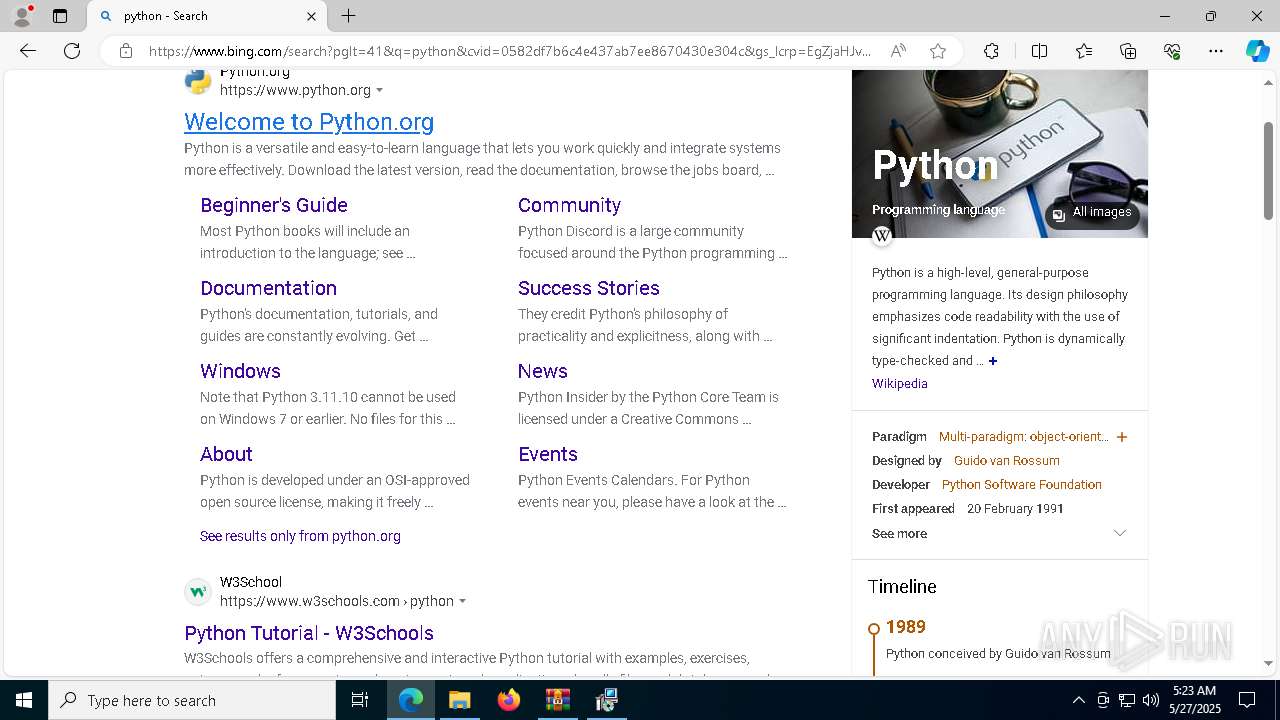This screenshot has height=720, width=1280.
Task: Click the 1989 timeline marker
Action: [x=873, y=629]
